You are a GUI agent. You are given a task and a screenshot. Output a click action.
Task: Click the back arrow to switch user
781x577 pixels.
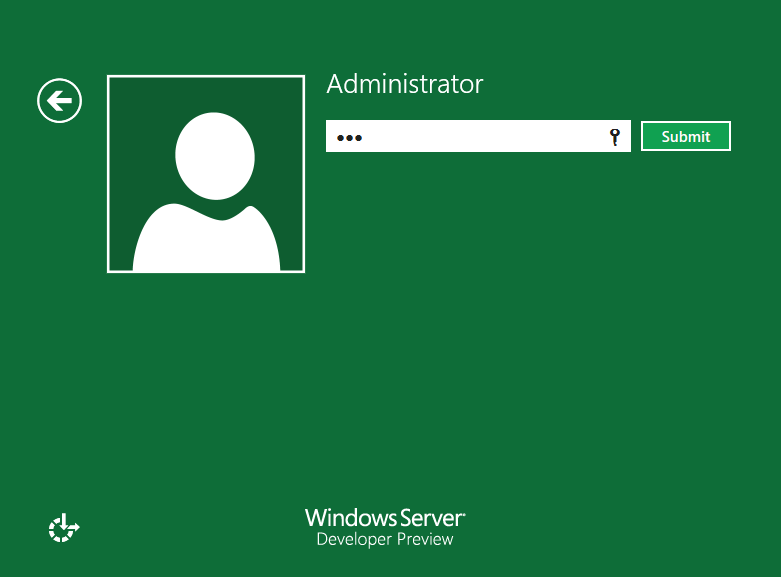60,101
